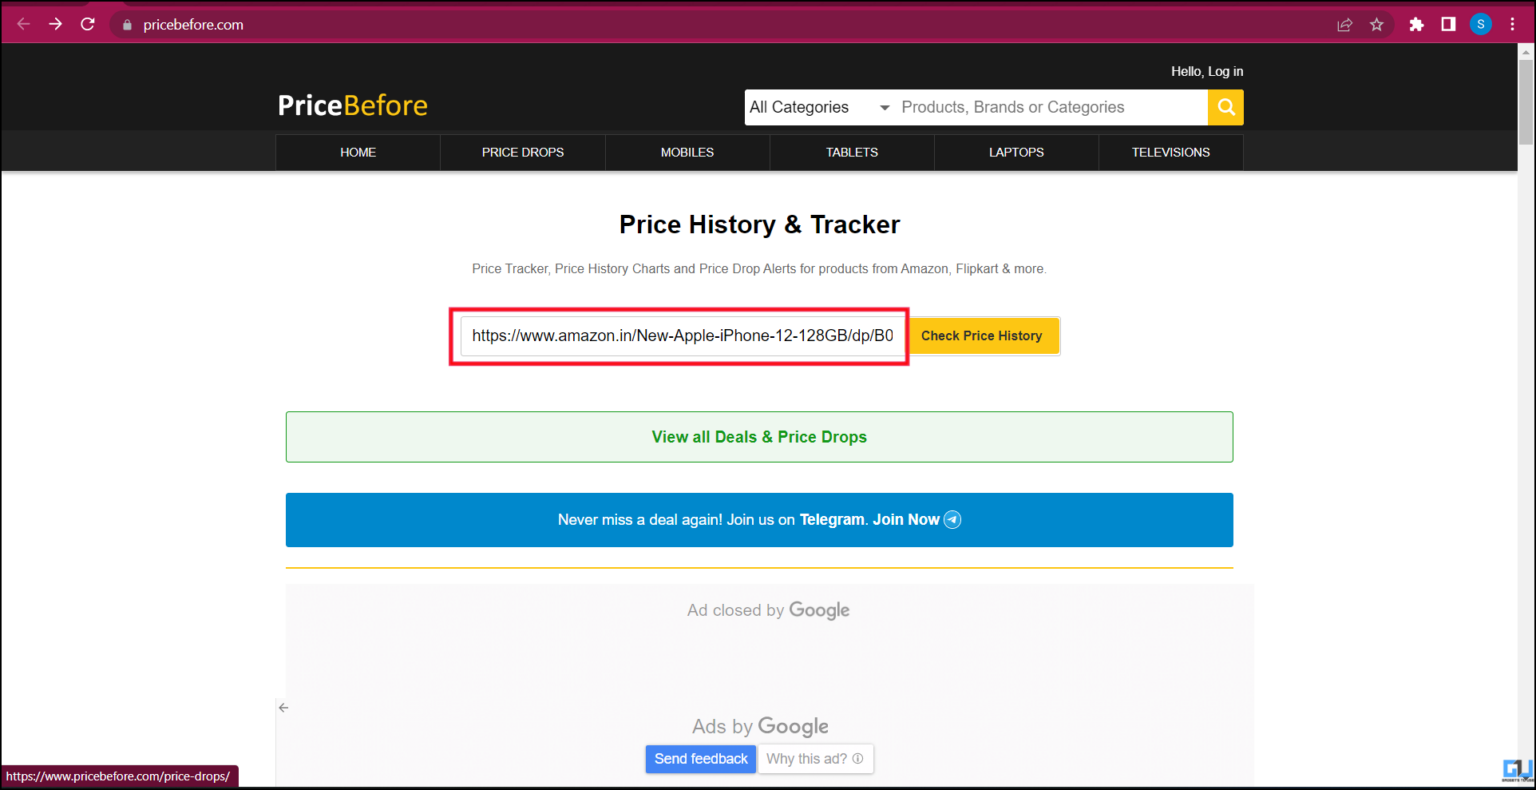This screenshot has width=1536, height=790.
Task: Open the Chrome three-dot menu
Action: tap(1513, 23)
